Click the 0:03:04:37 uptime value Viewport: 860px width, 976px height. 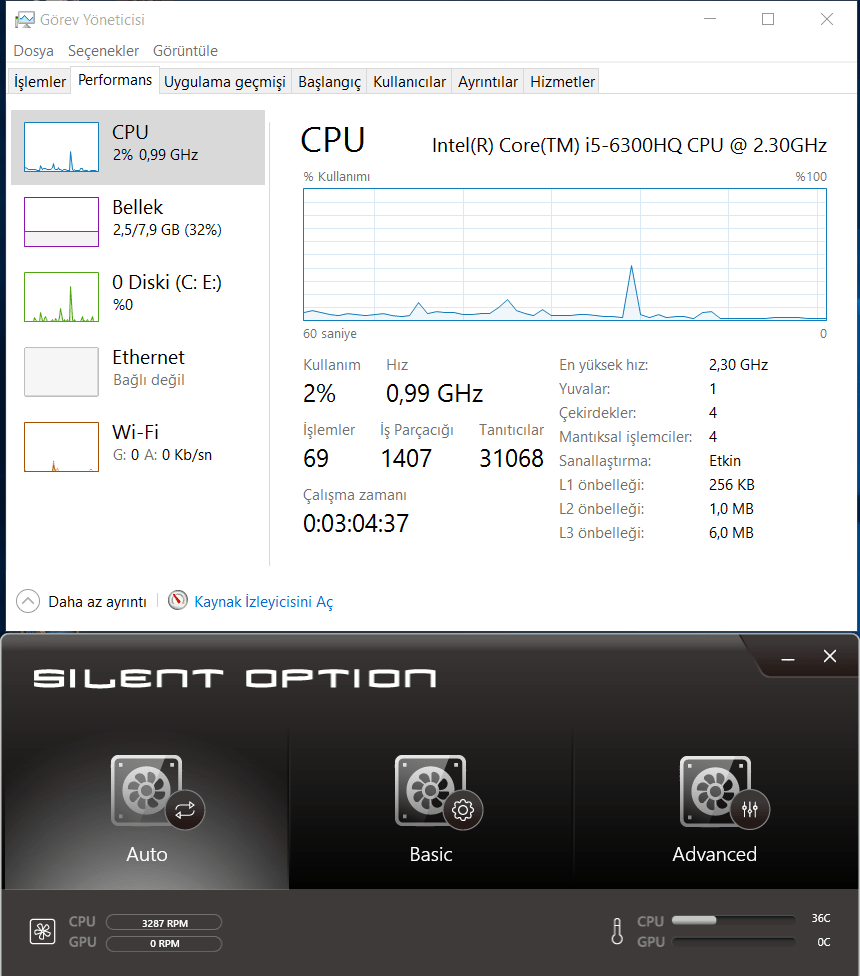click(x=356, y=524)
